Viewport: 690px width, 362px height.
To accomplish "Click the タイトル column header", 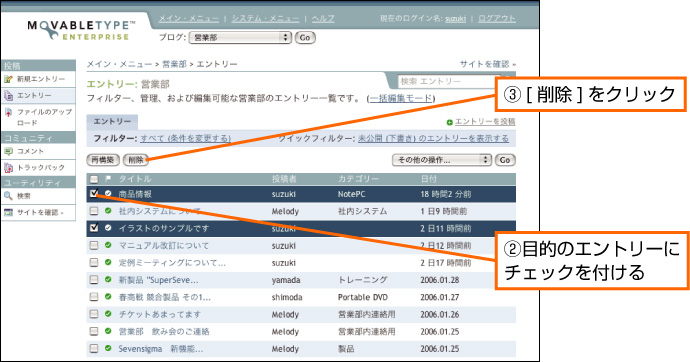I will coord(135,179).
